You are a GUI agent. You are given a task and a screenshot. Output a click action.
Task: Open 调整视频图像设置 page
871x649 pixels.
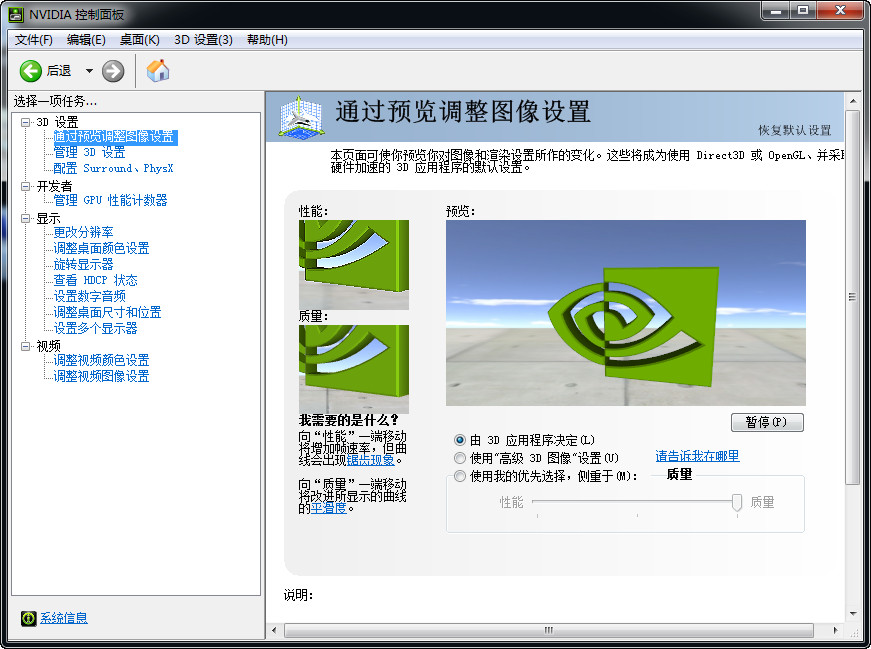pyautogui.click(x=101, y=376)
